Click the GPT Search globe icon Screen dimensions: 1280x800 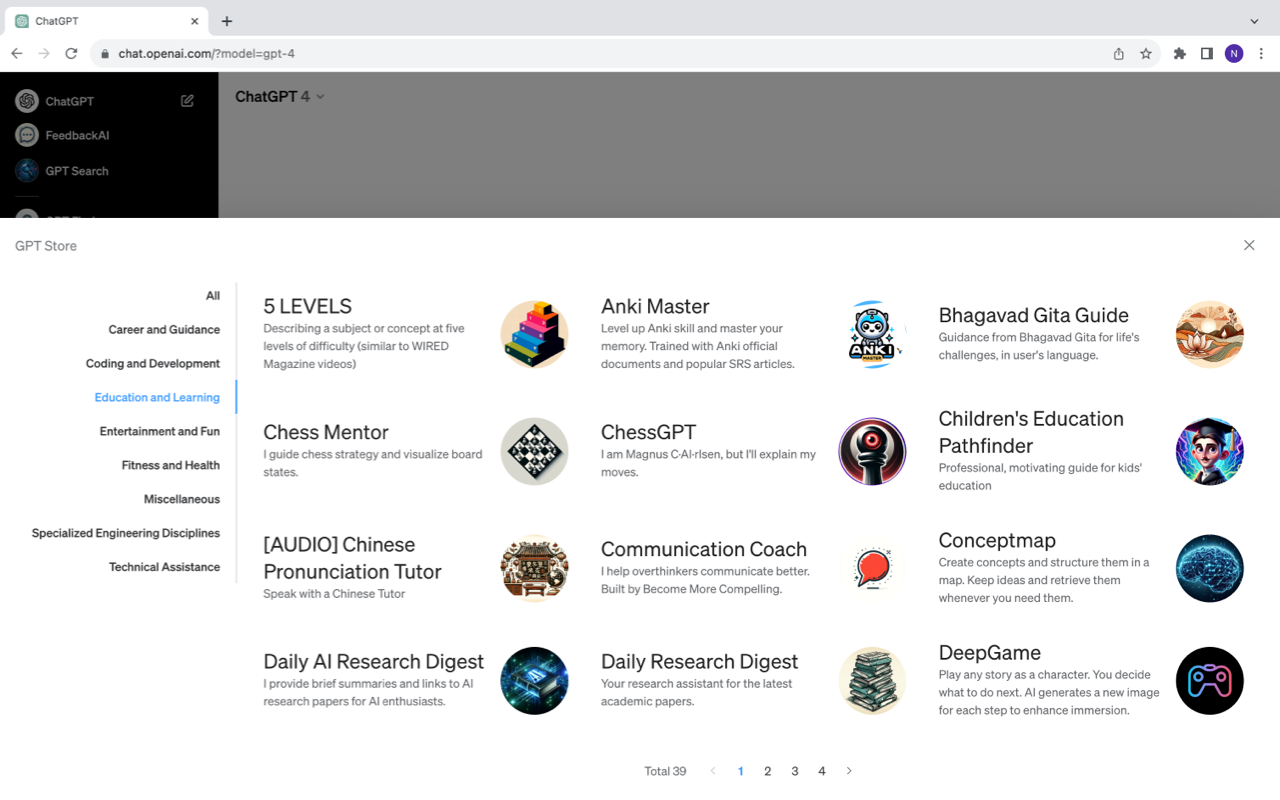click(27, 170)
